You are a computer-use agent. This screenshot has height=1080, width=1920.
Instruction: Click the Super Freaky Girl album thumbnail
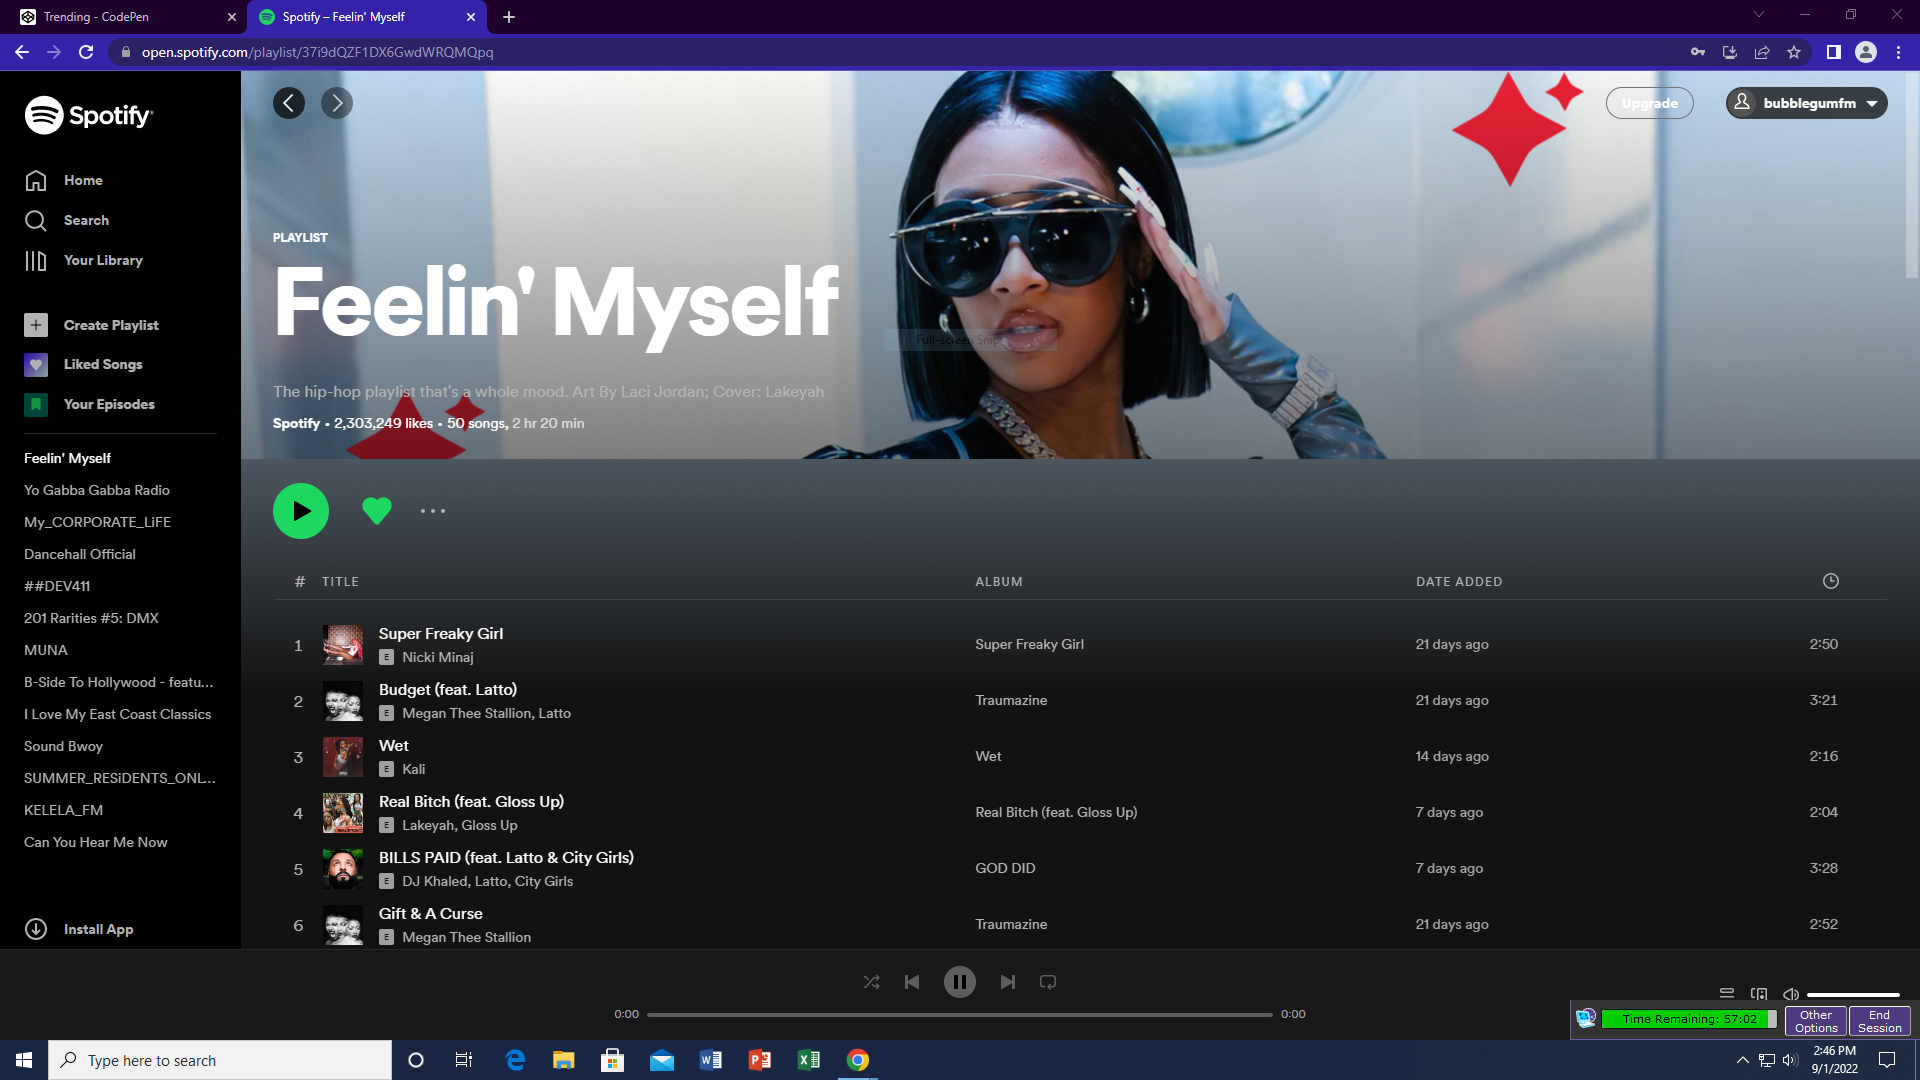pyautogui.click(x=343, y=645)
